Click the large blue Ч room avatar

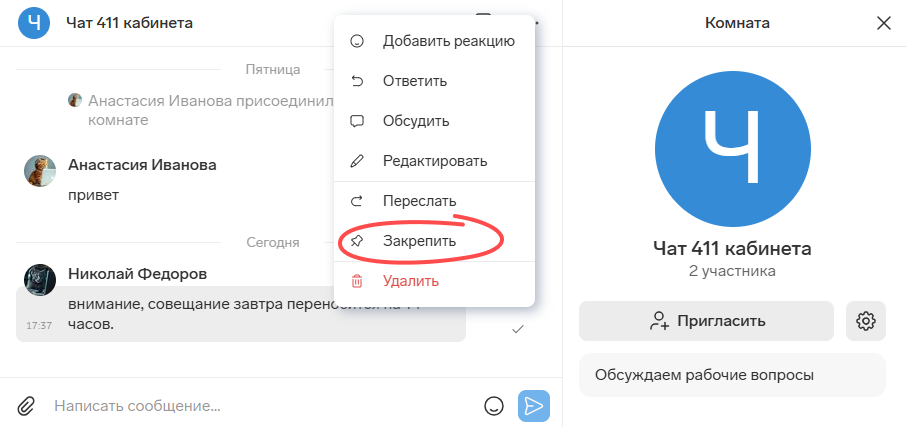pos(732,148)
